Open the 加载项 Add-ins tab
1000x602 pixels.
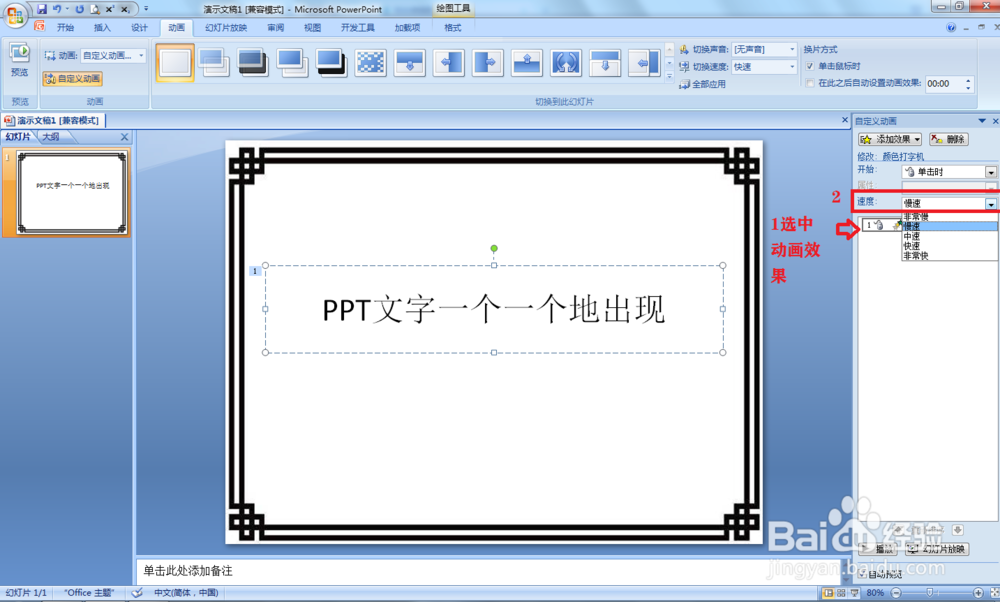407,27
